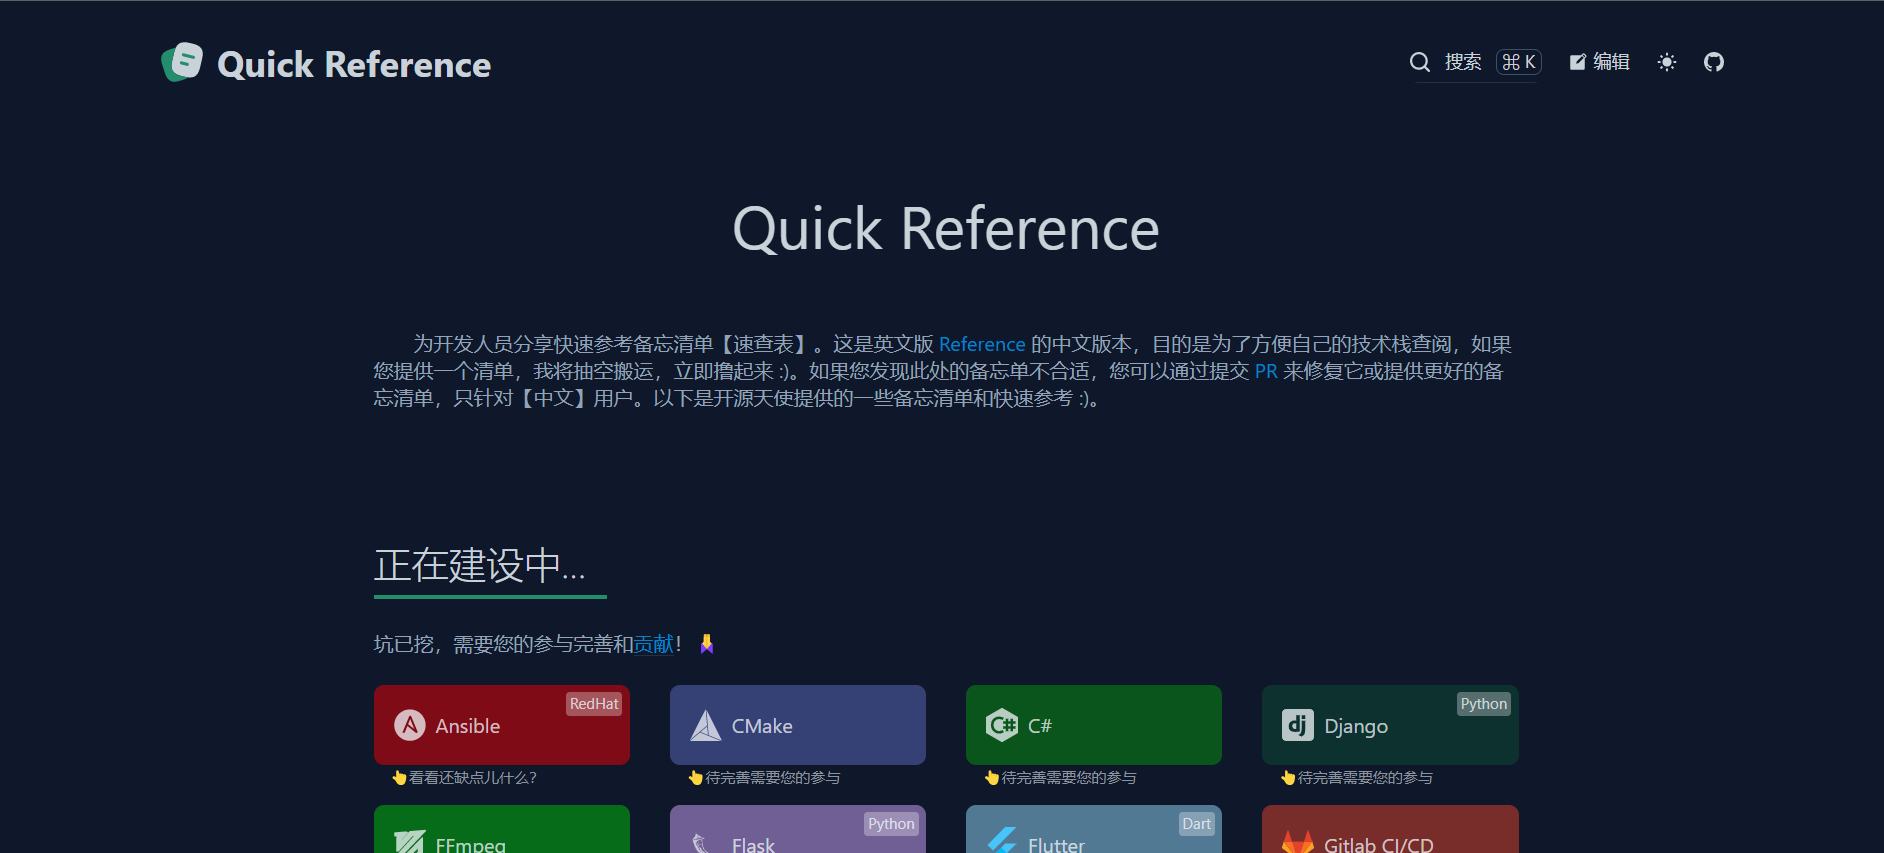The image size is (1884, 853).
Task: Follow the PR link in the description
Action: point(1265,372)
